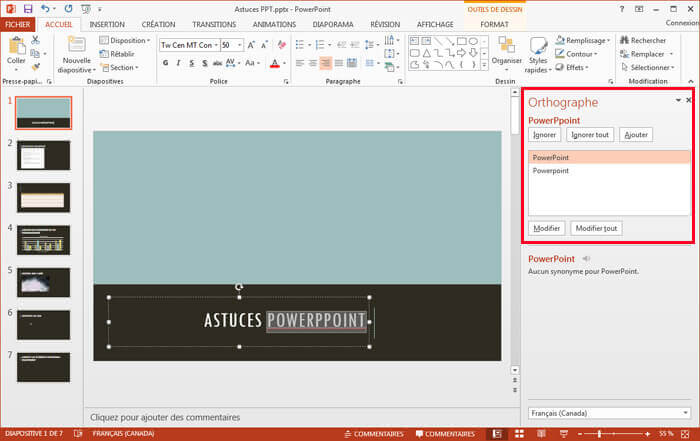Click the Ignorer button
The height and width of the screenshot is (441, 700).
[544, 134]
